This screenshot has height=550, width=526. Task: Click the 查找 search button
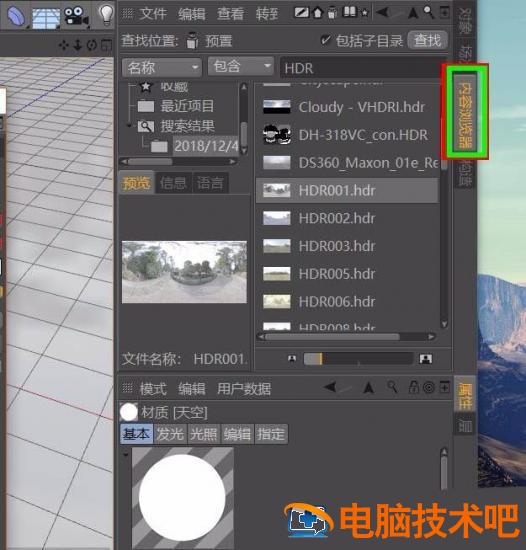click(427, 40)
